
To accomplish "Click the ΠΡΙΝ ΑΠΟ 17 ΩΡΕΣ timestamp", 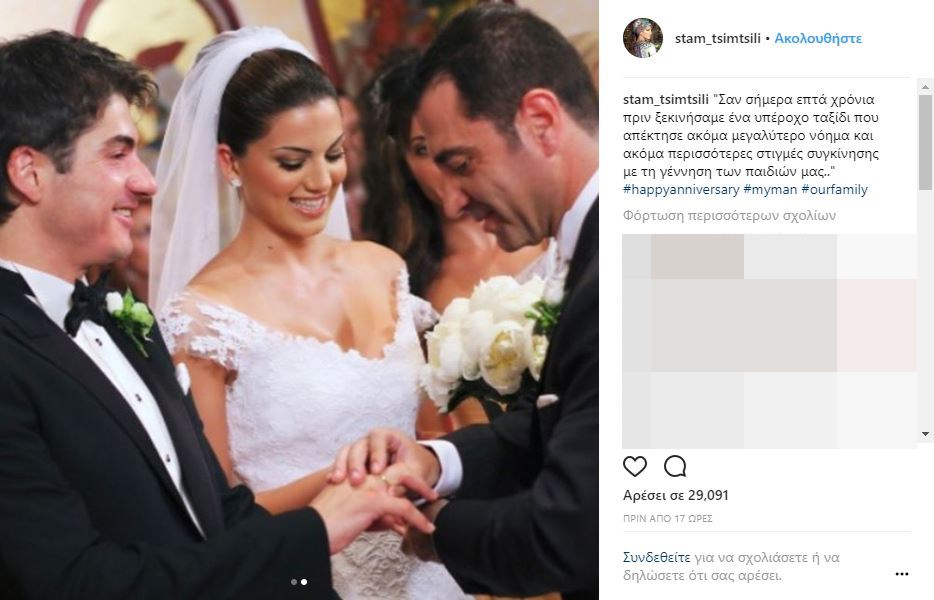I will 668,518.
